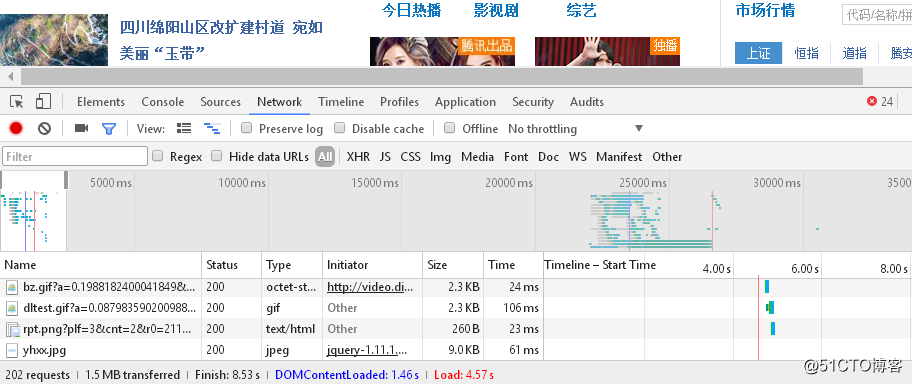
Task: Select the 恒指 market tab
Action: [807, 54]
